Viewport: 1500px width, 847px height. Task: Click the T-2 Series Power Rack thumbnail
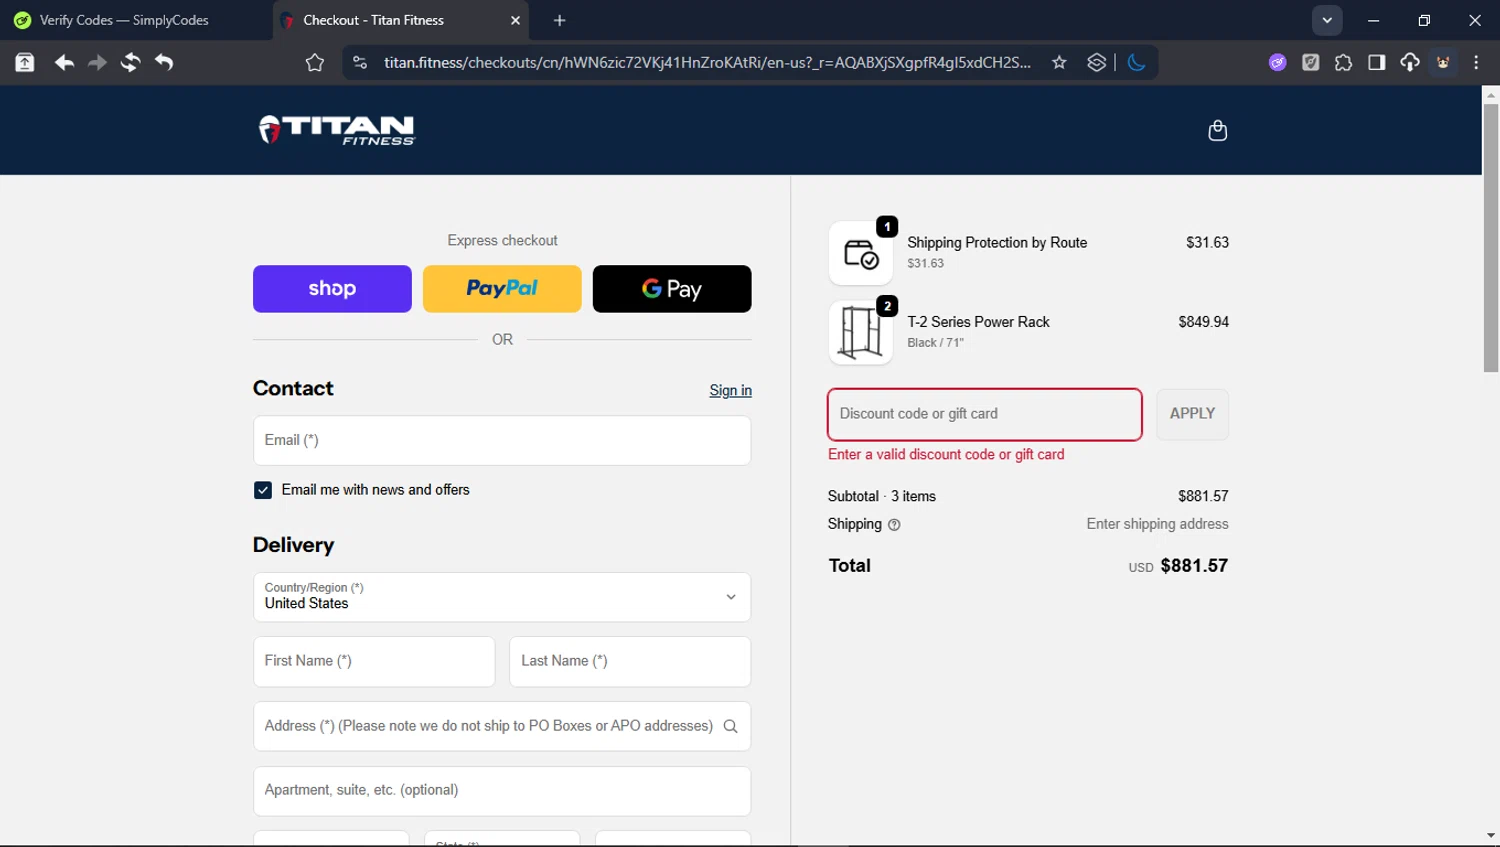coord(860,332)
